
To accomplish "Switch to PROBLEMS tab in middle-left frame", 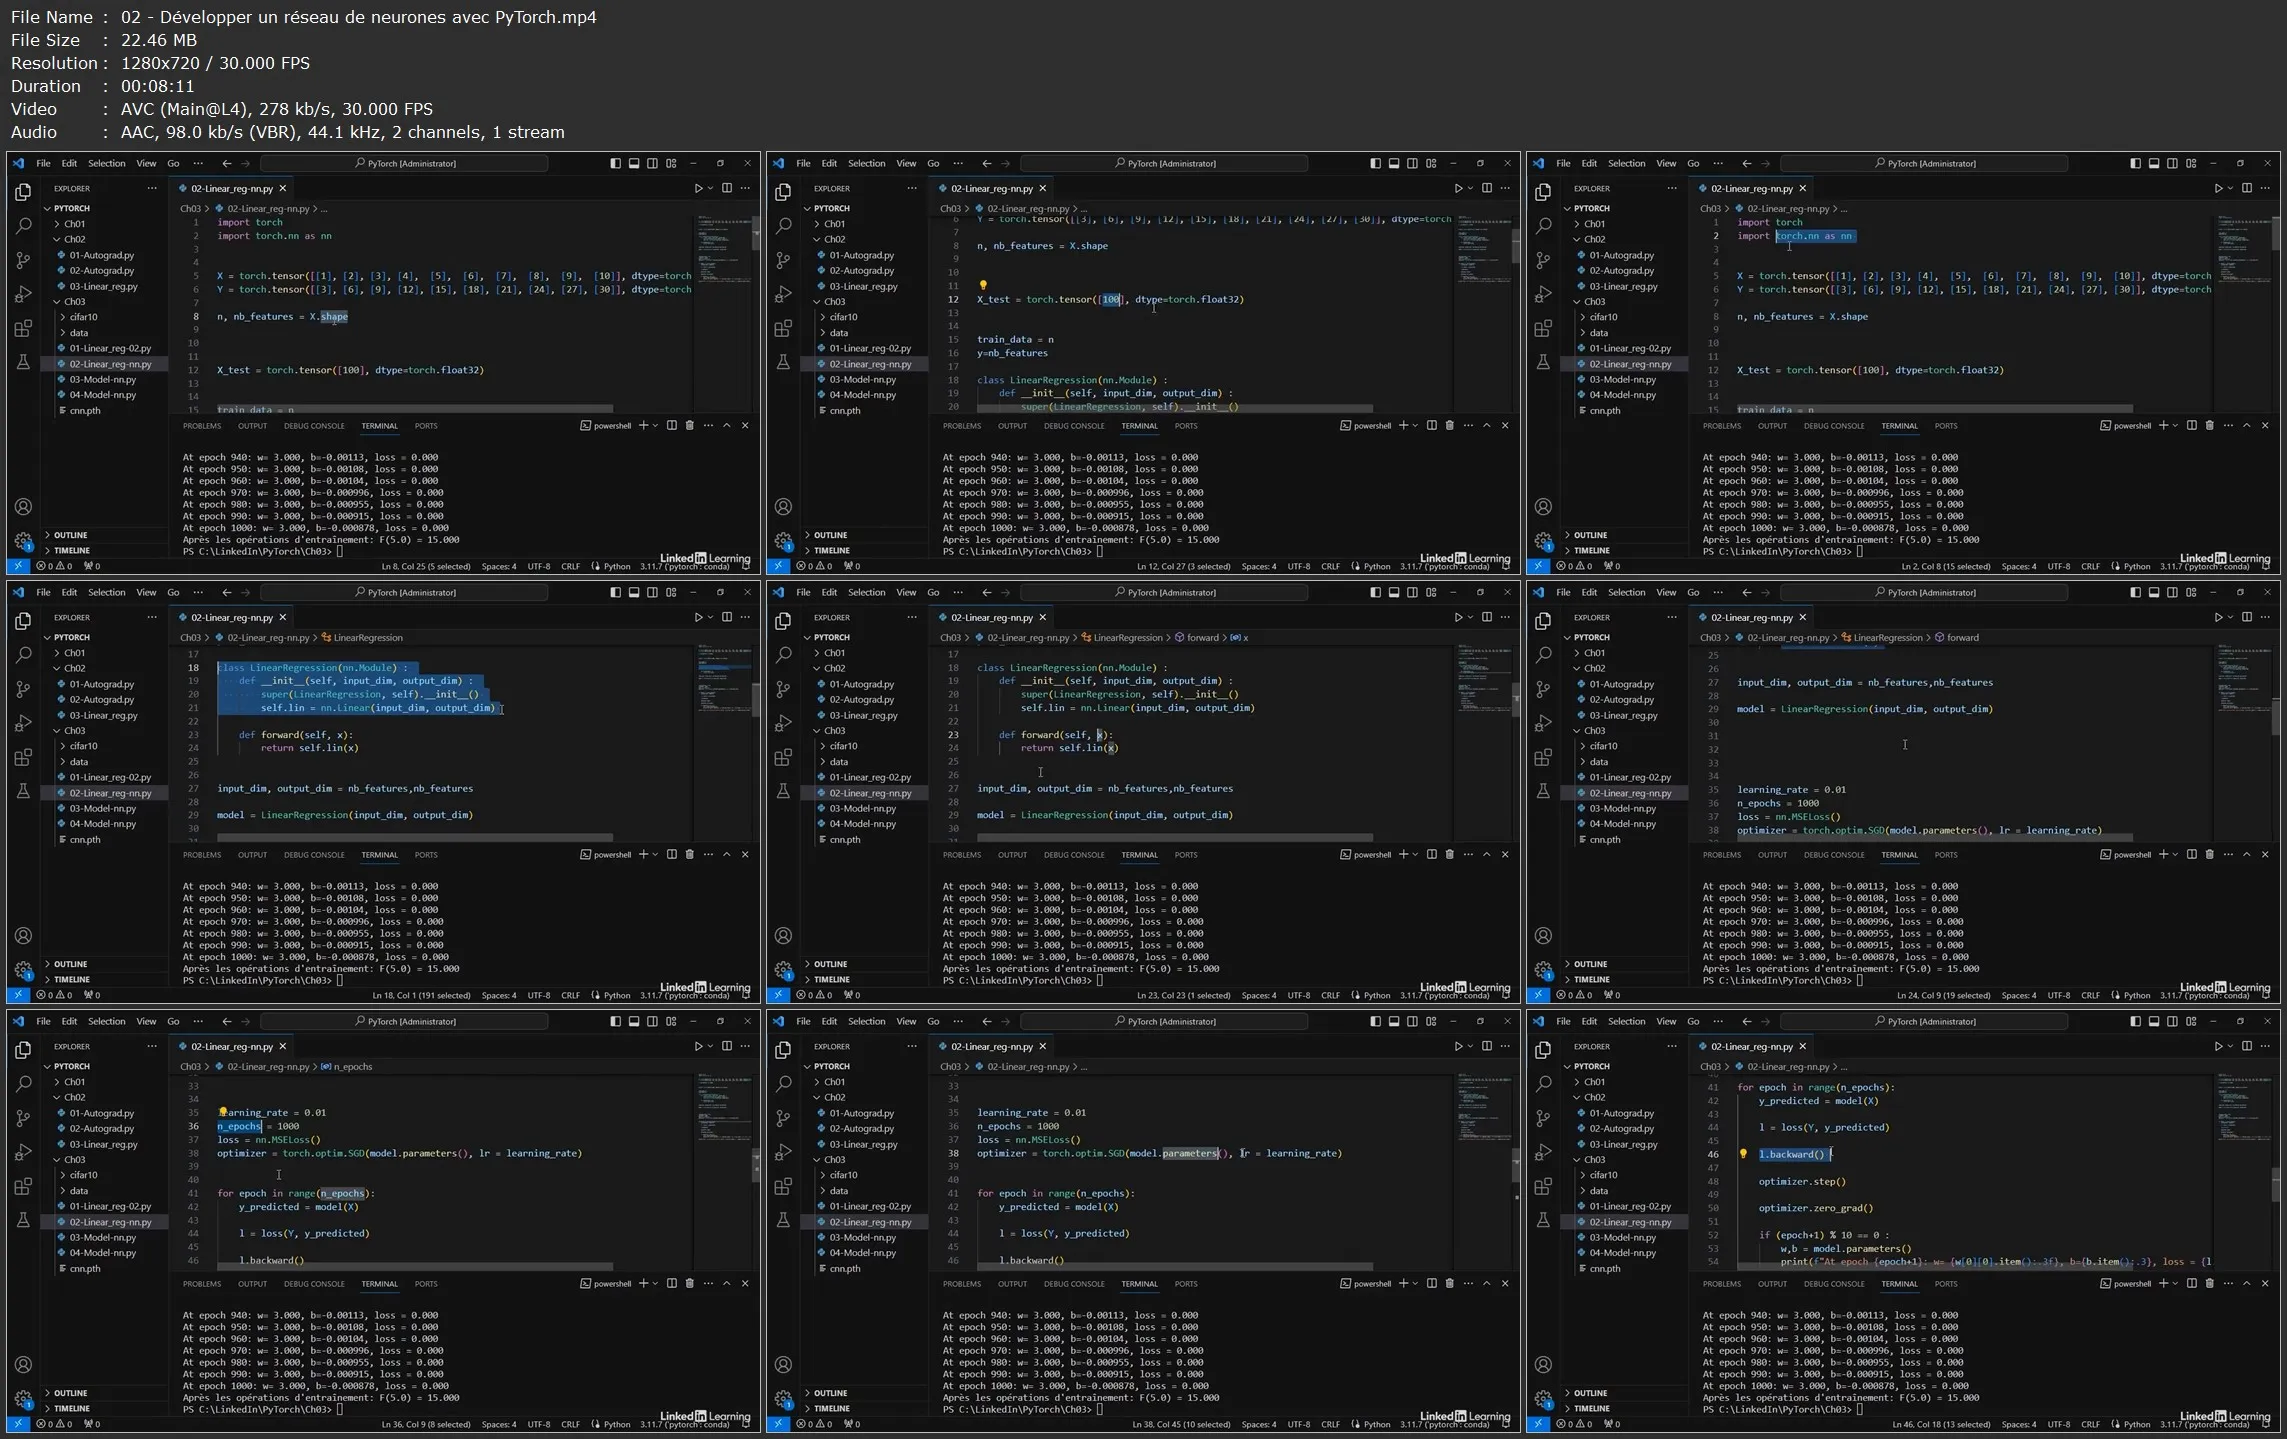I will pyautogui.click(x=202, y=854).
